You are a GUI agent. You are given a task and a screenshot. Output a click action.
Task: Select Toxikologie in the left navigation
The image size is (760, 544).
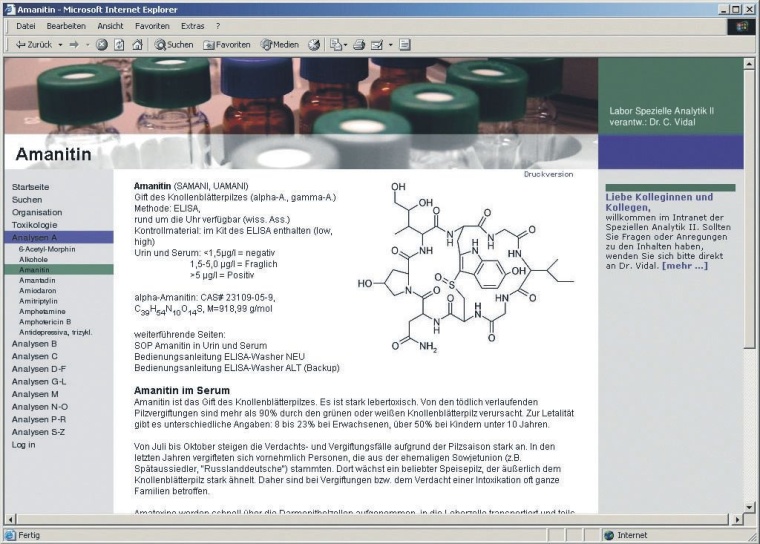click(35, 225)
